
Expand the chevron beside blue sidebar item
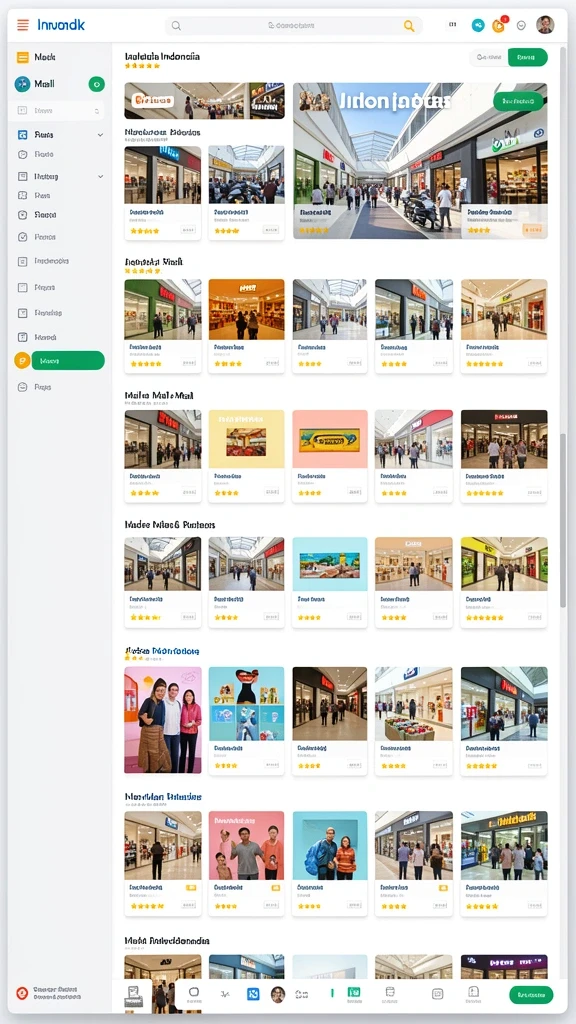(x=100, y=135)
